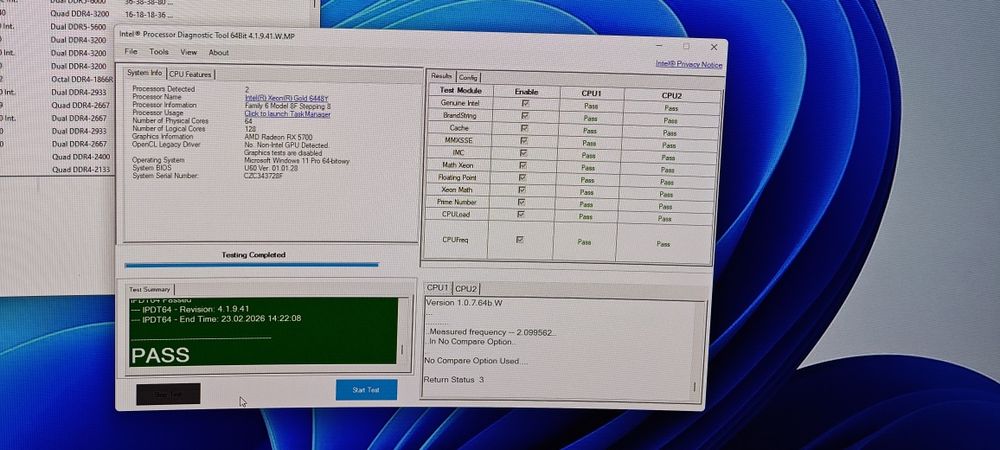Viewport: 1000px width, 450px height.
Task: Select the Cache CPU2 Pass cell
Action: [x=670, y=133]
